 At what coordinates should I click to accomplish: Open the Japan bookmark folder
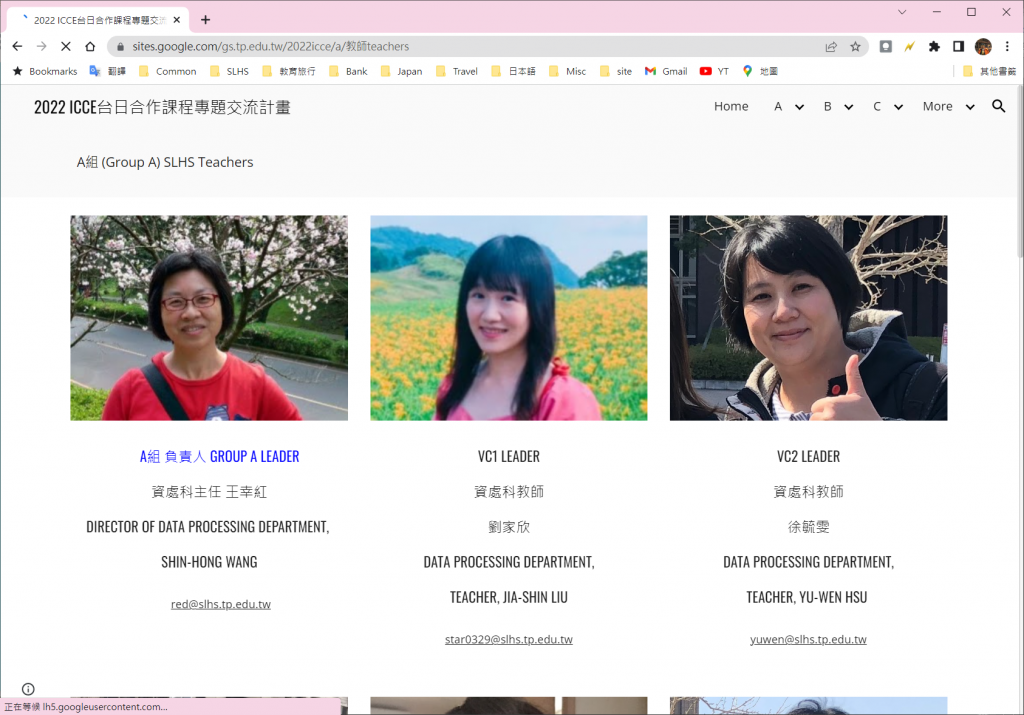tap(402, 71)
